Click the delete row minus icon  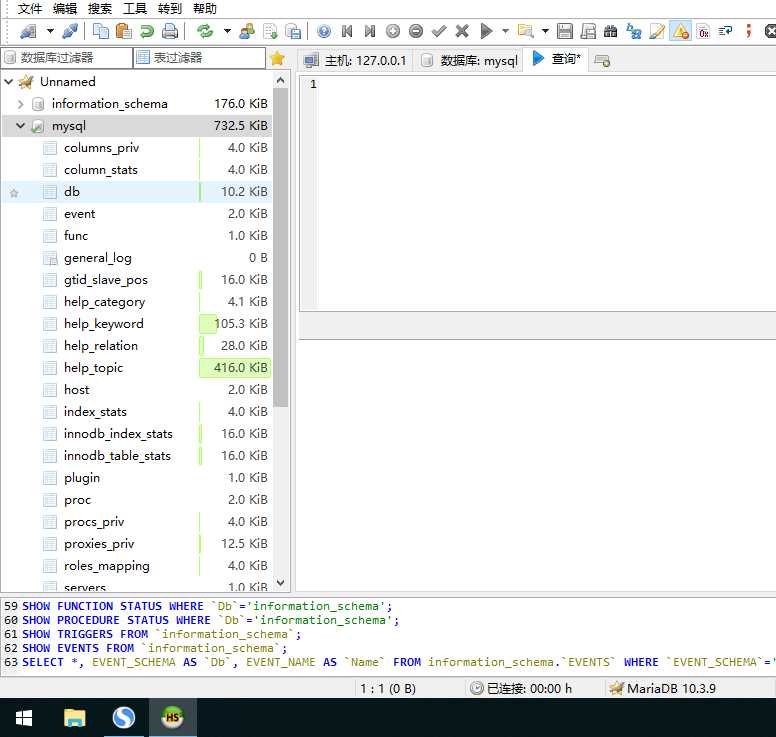point(416,32)
